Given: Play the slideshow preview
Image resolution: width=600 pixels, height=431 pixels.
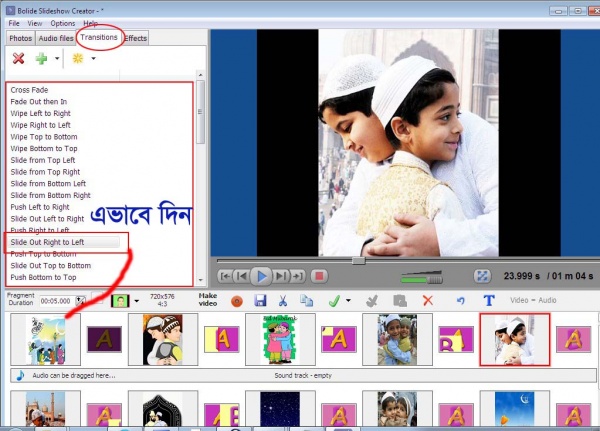Looking at the screenshot, I should tap(261, 276).
